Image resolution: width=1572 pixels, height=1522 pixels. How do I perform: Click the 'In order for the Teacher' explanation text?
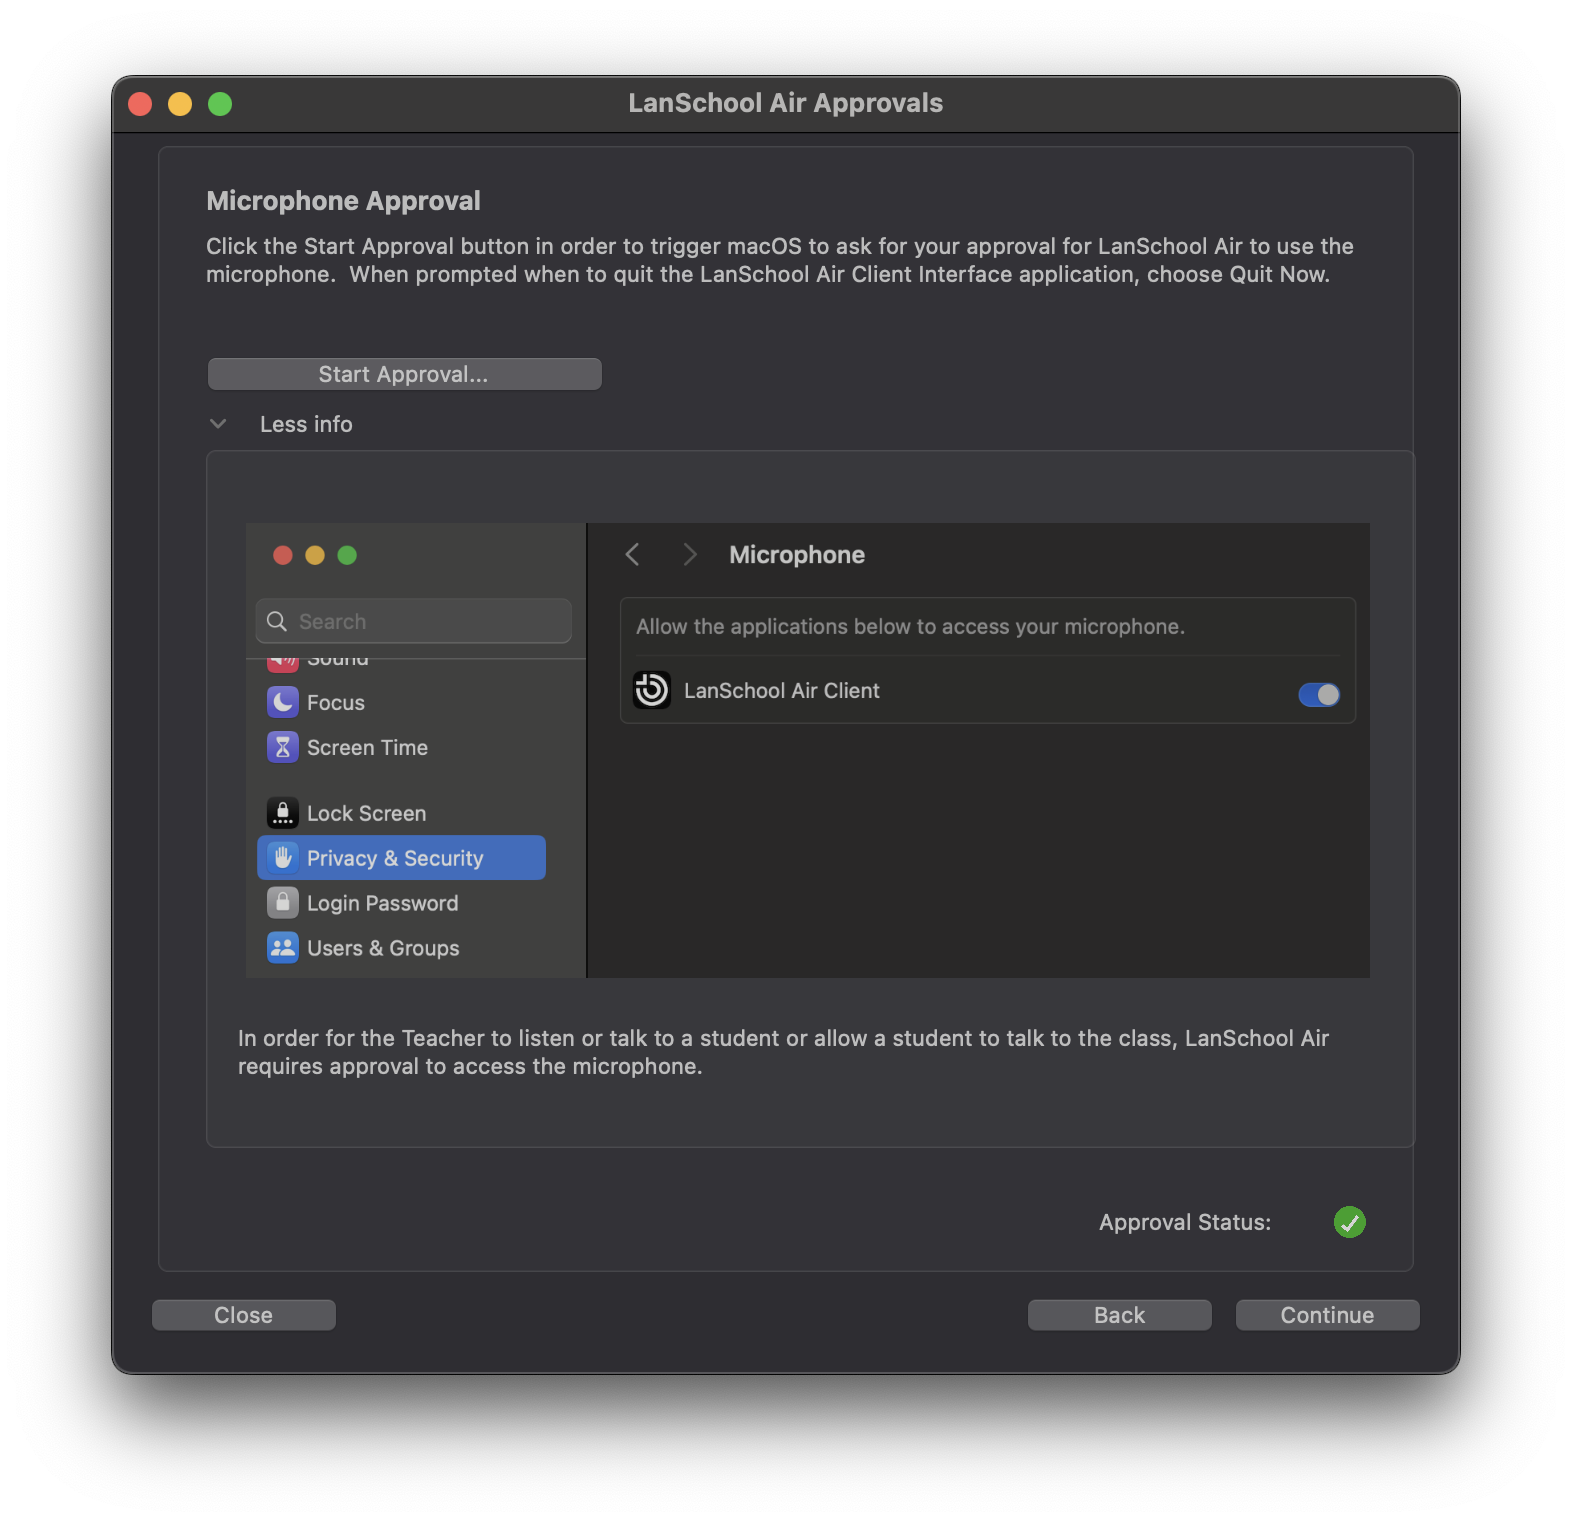click(783, 1052)
